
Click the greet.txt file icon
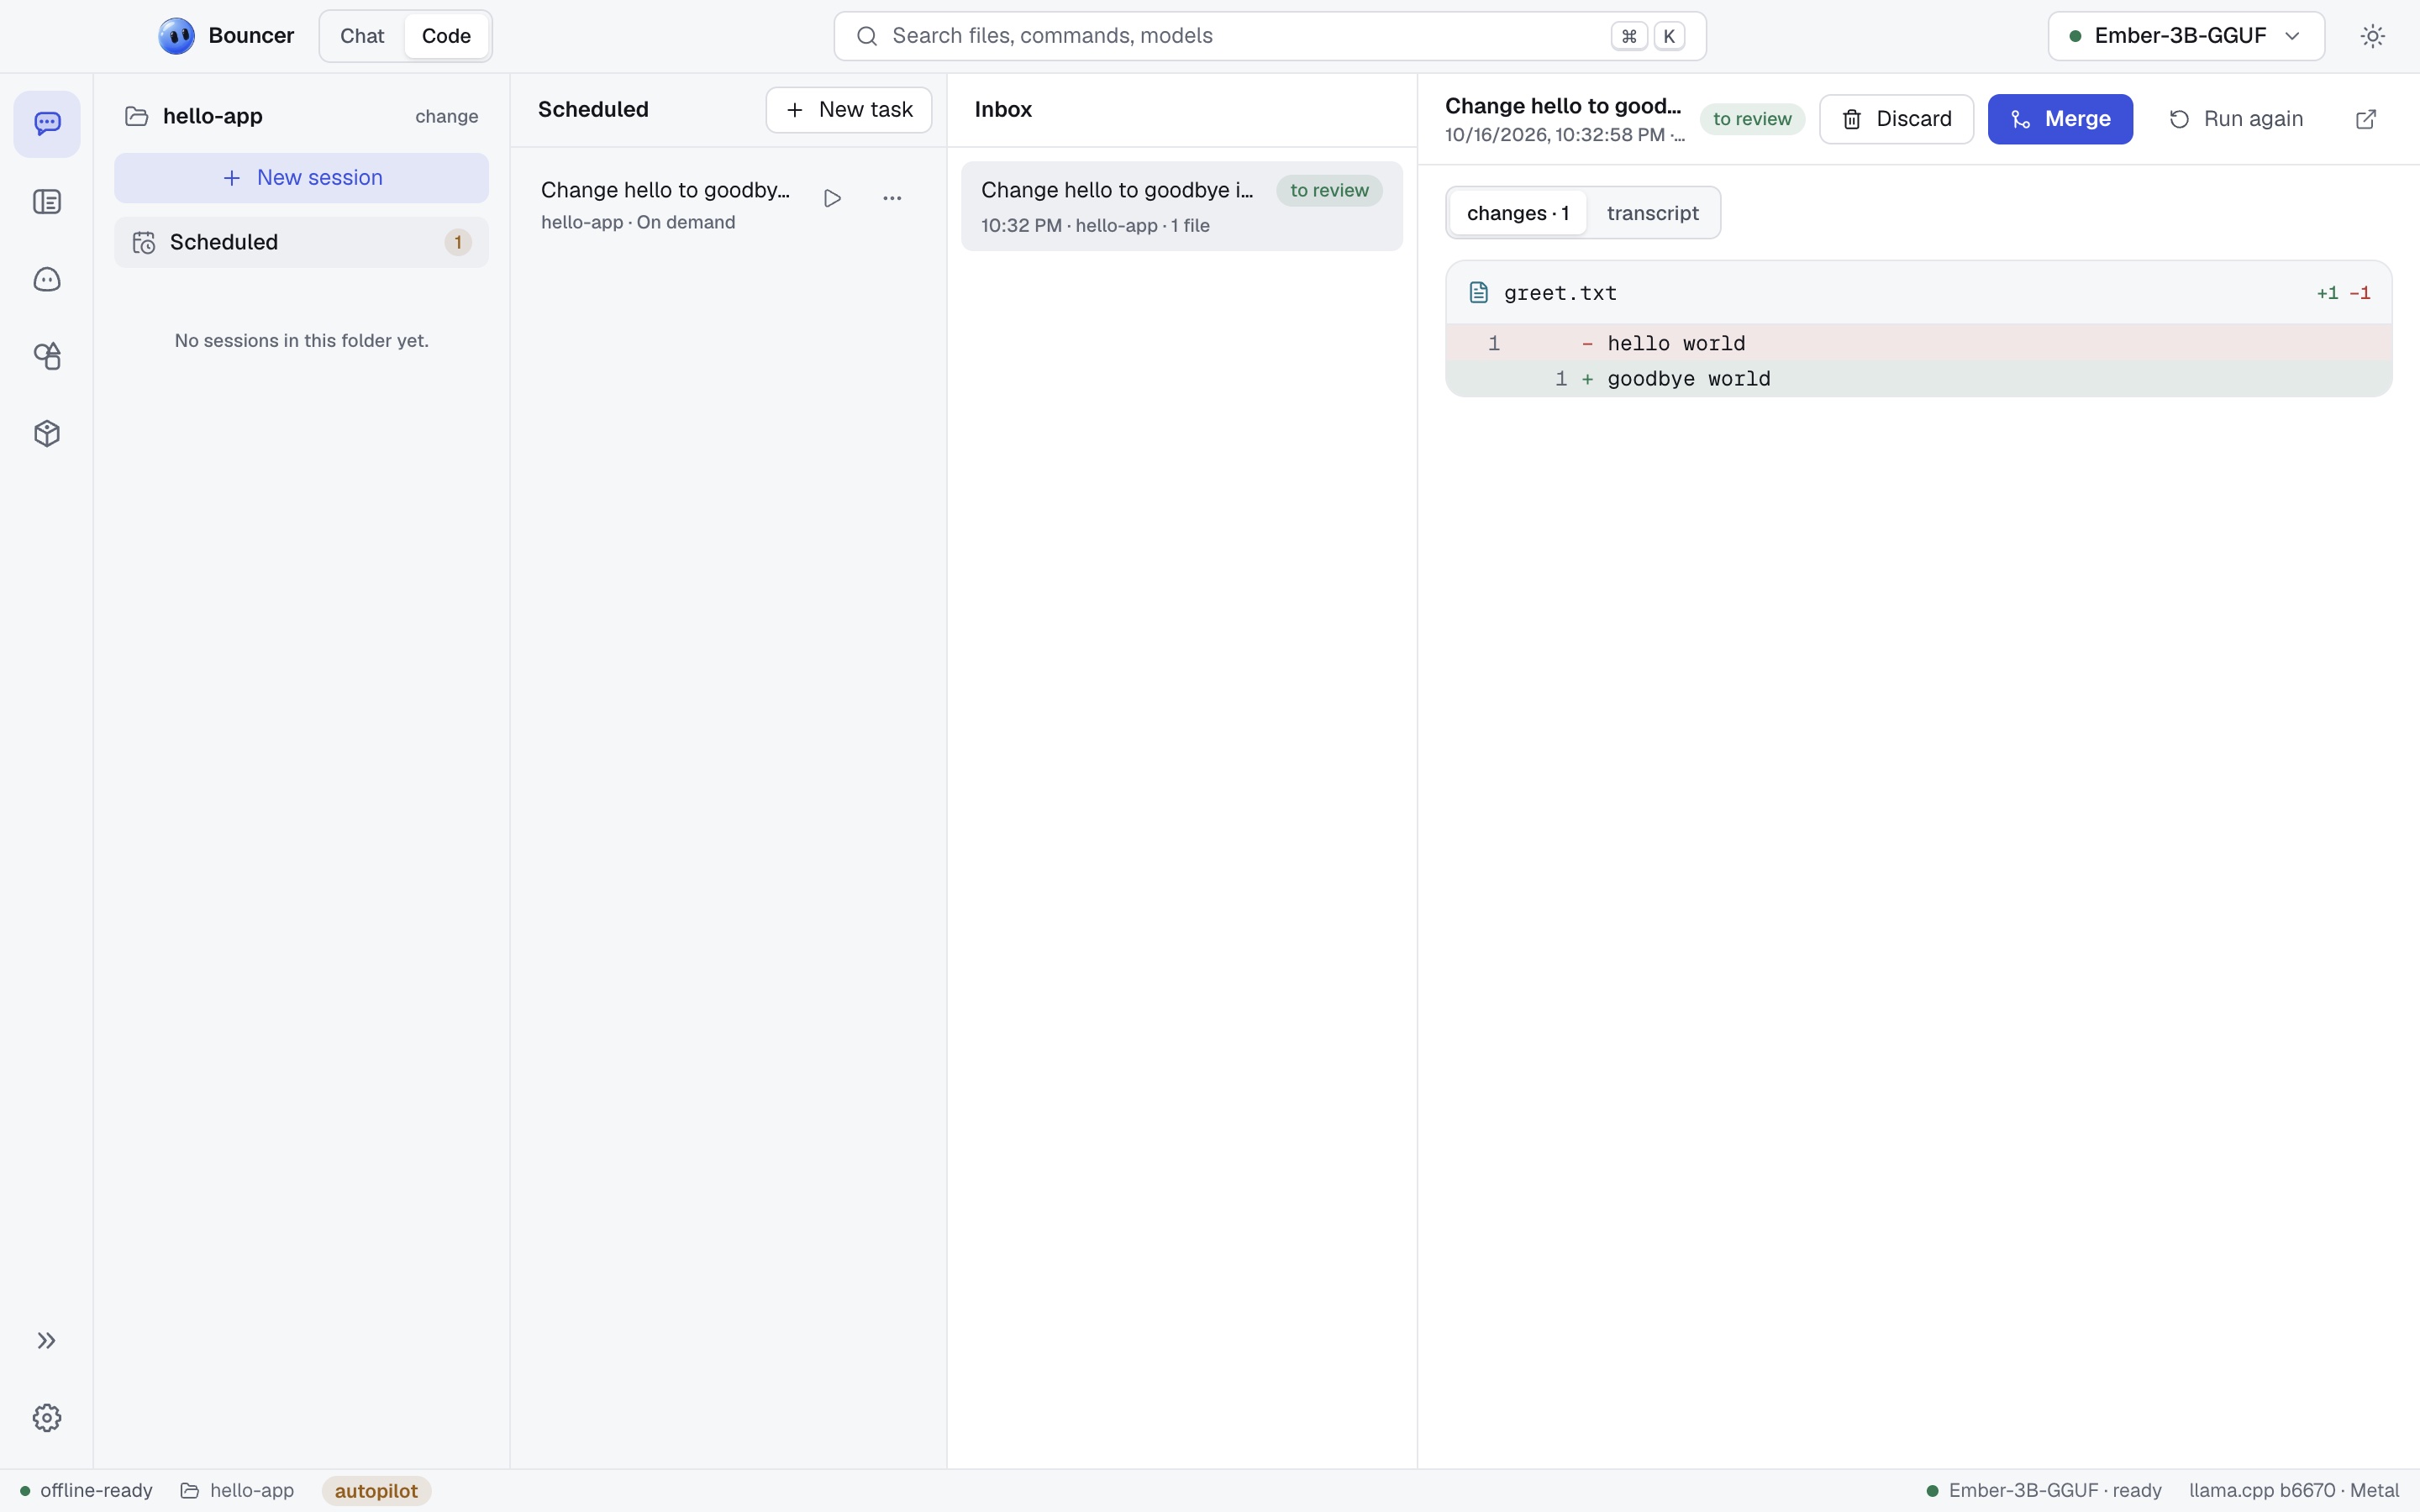(x=1479, y=293)
